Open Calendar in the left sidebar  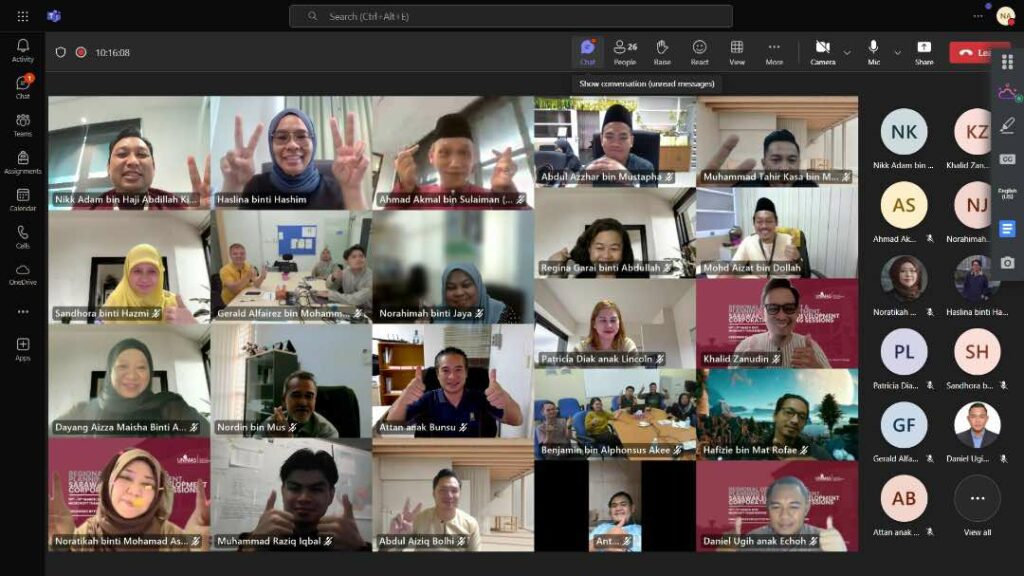tap(22, 199)
